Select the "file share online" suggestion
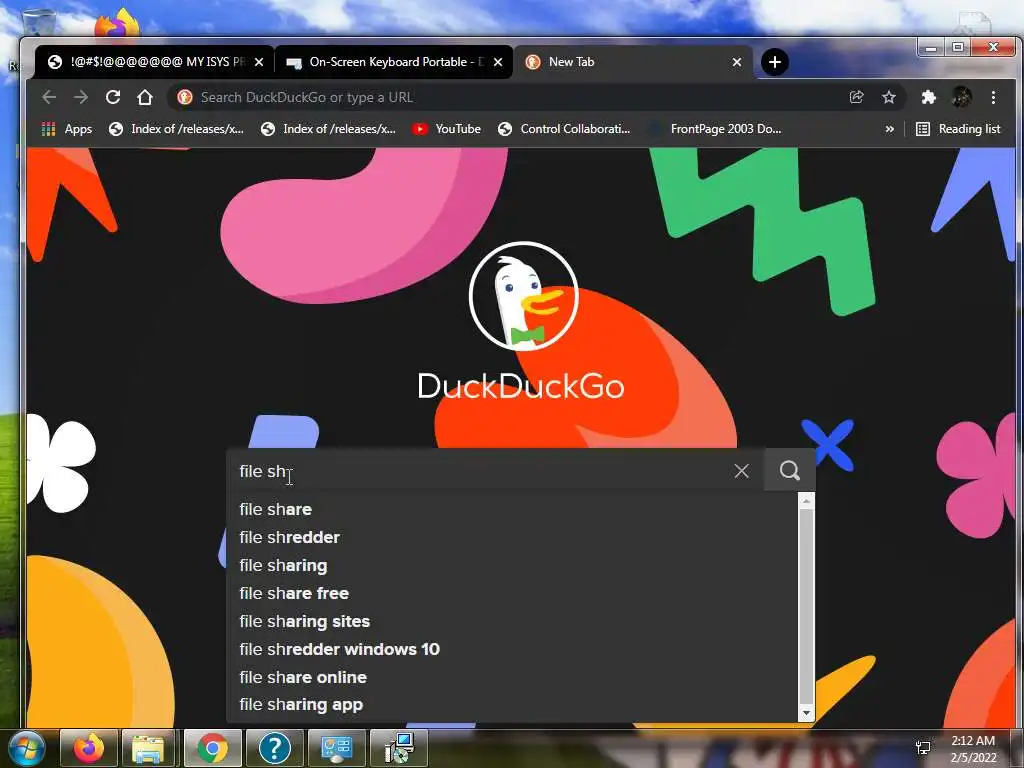The image size is (1024, 768). (512, 677)
